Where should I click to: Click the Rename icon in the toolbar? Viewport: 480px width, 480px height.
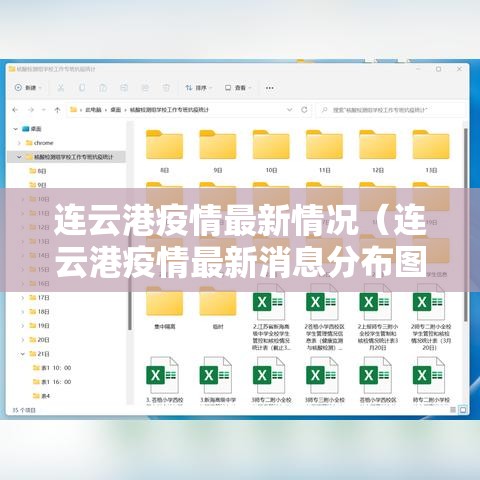tap(124, 88)
